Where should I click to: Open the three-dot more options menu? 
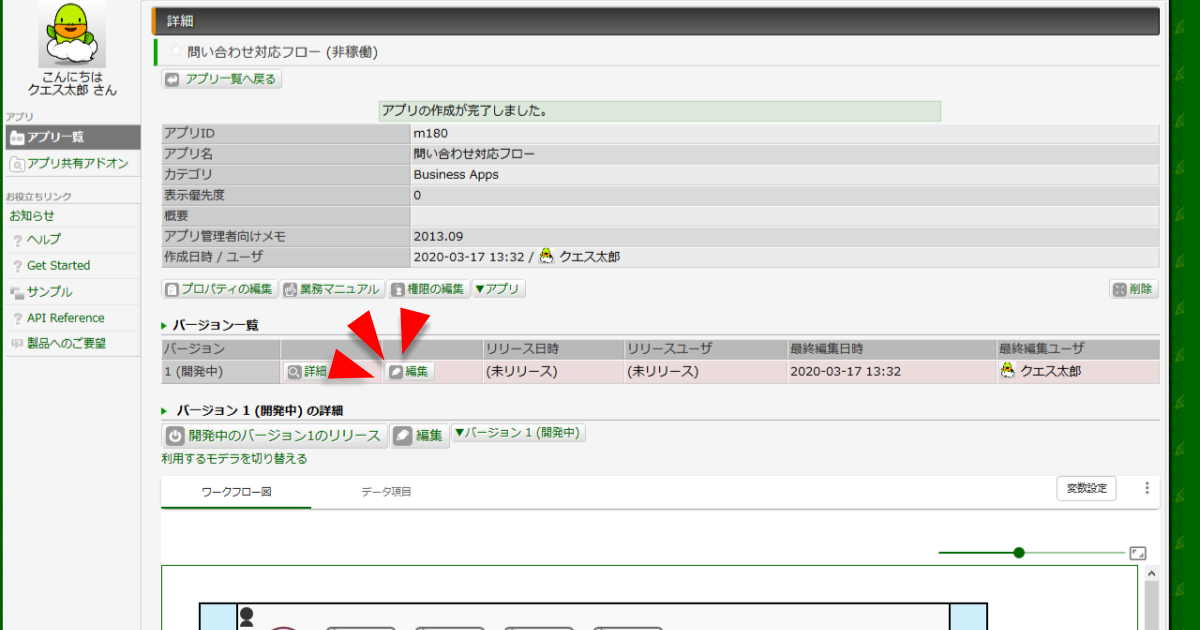[x=1147, y=489]
